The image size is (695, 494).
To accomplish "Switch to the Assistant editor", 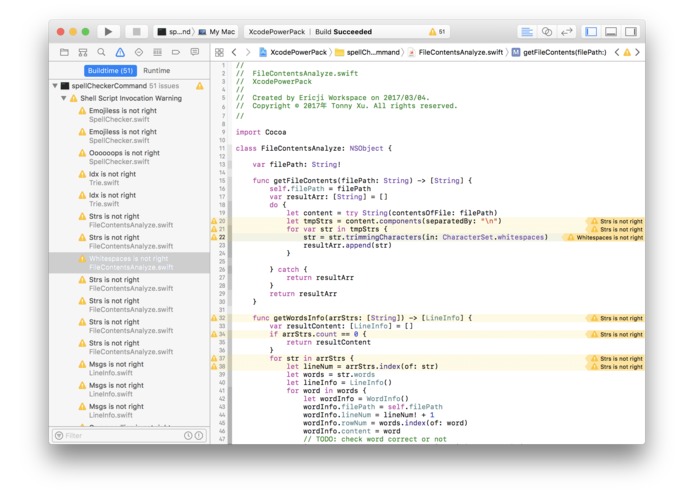I will pyautogui.click(x=547, y=31).
